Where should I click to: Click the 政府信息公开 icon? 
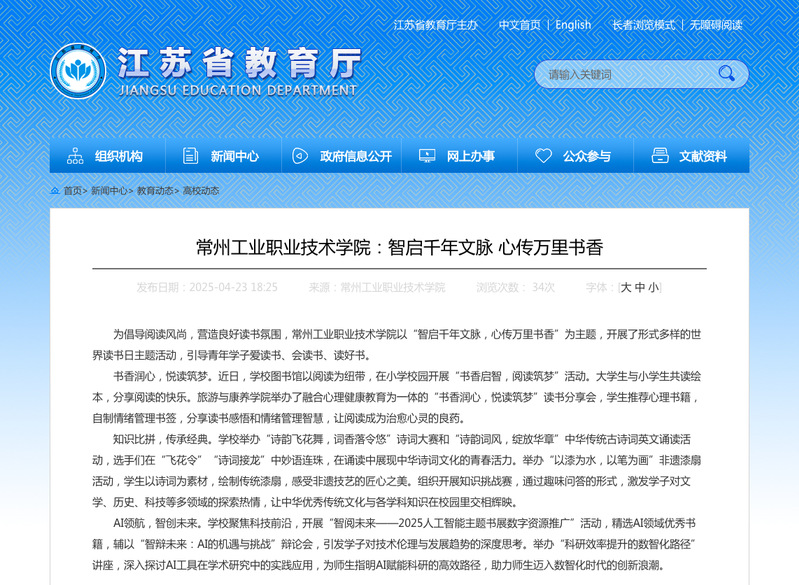tap(300, 156)
